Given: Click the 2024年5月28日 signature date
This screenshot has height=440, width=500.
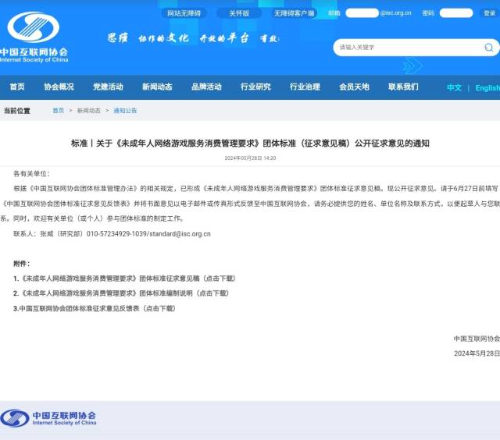Looking at the screenshot, I should tap(477, 353).
